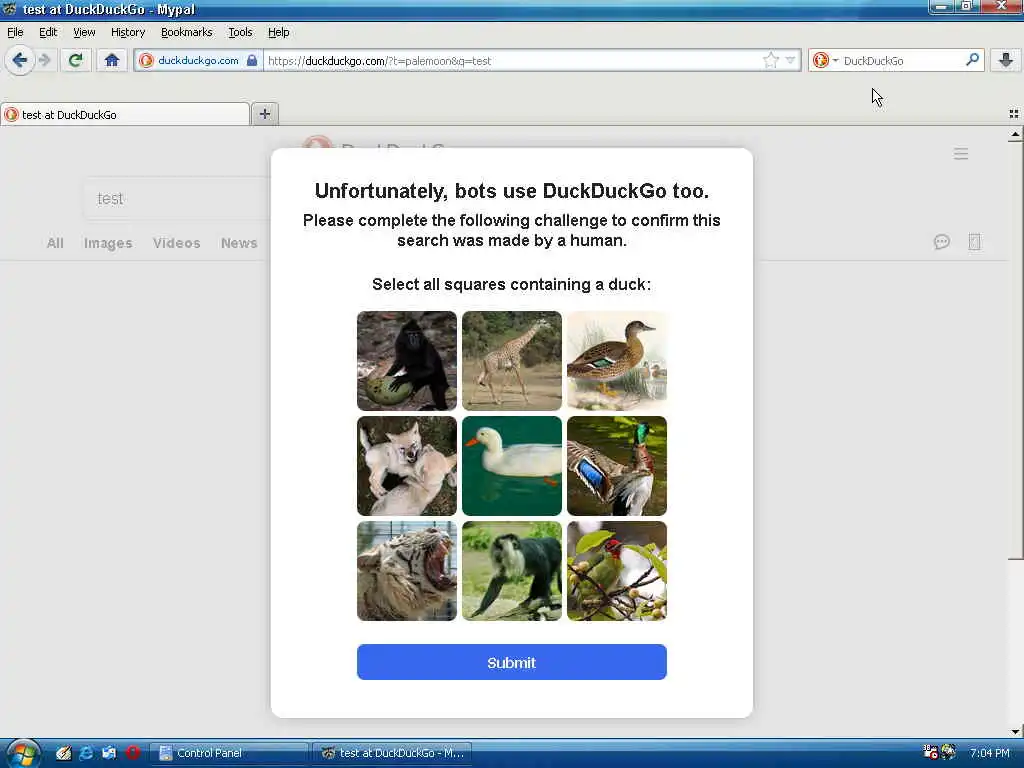
Task: Click the taskbar clock showing 7:04 PM
Action: click(x=989, y=753)
